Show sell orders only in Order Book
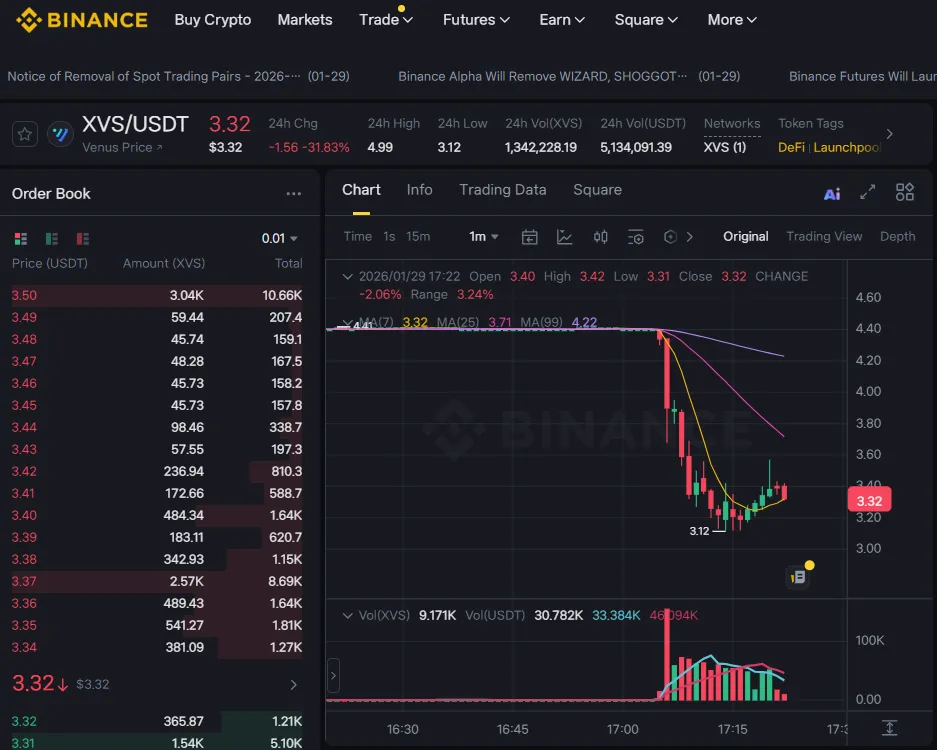The image size is (937, 750). [x=83, y=239]
